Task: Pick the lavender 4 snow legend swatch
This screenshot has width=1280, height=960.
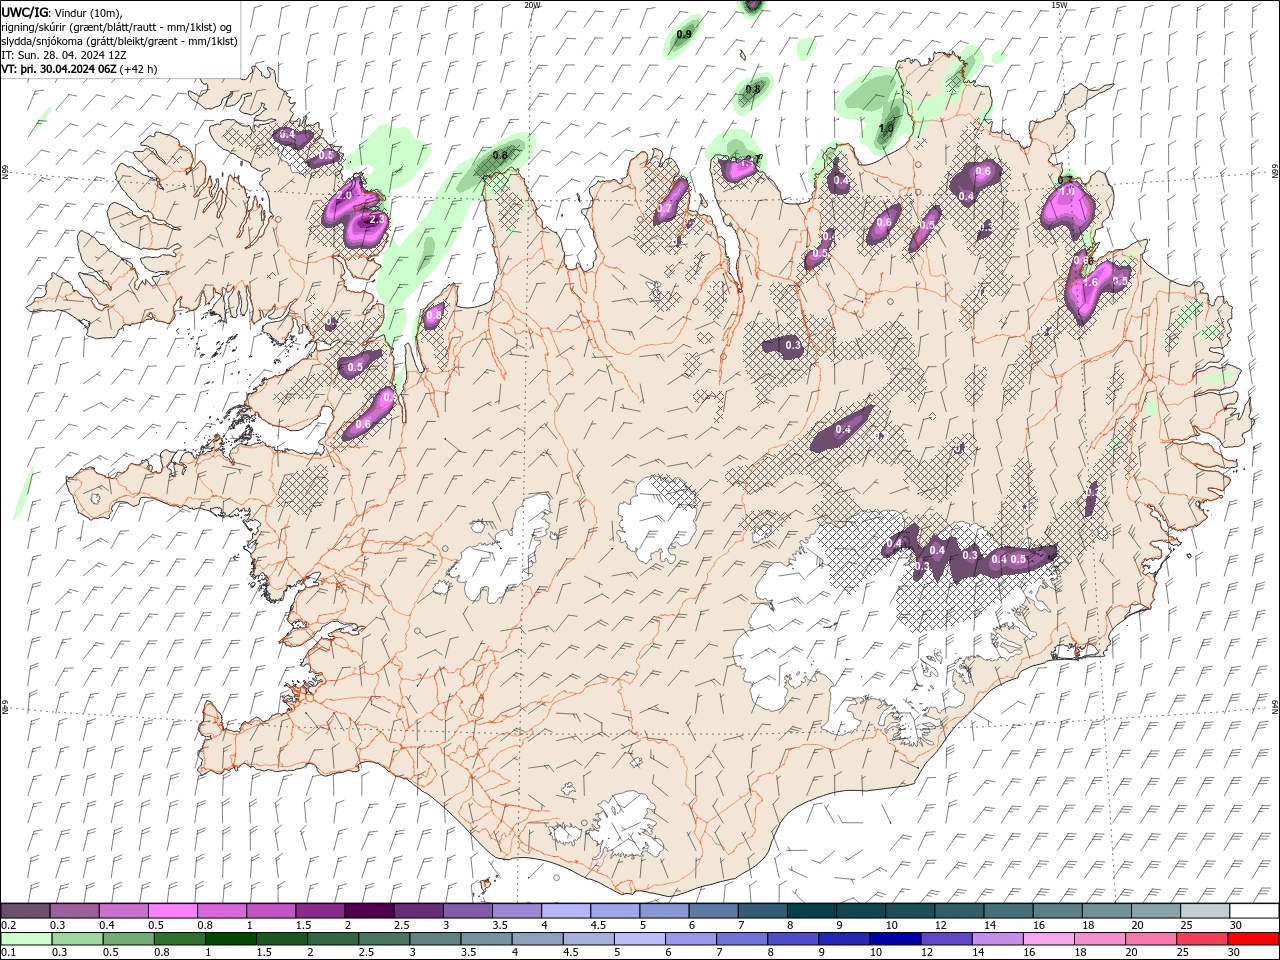Action: [x=566, y=911]
